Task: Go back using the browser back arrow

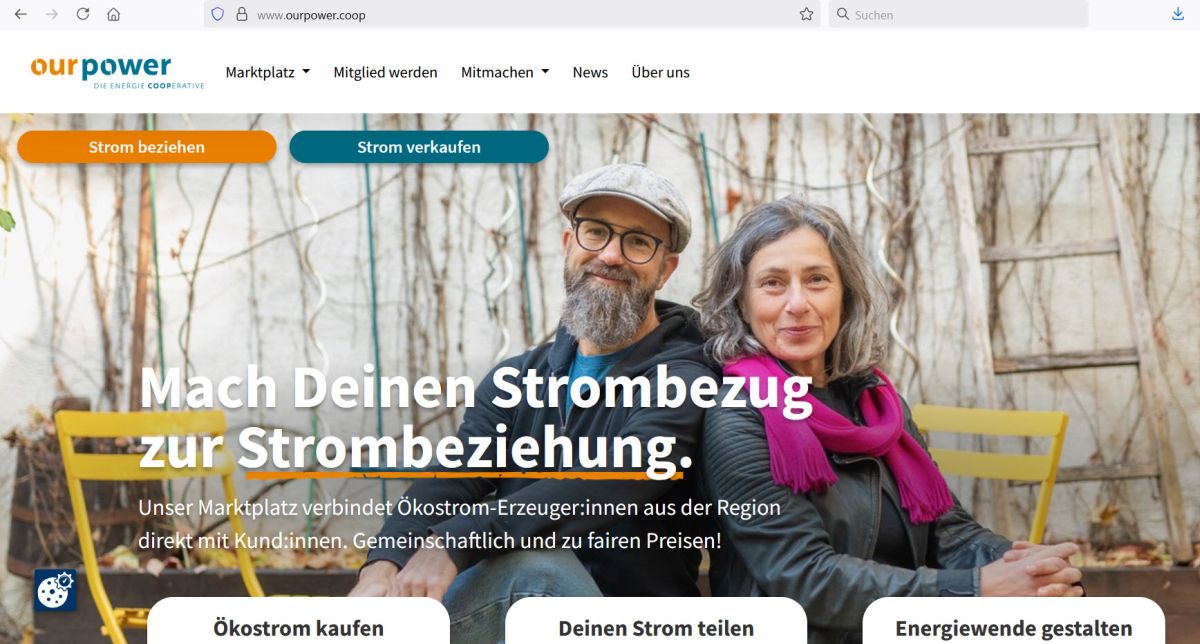Action: (x=21, y=14)
